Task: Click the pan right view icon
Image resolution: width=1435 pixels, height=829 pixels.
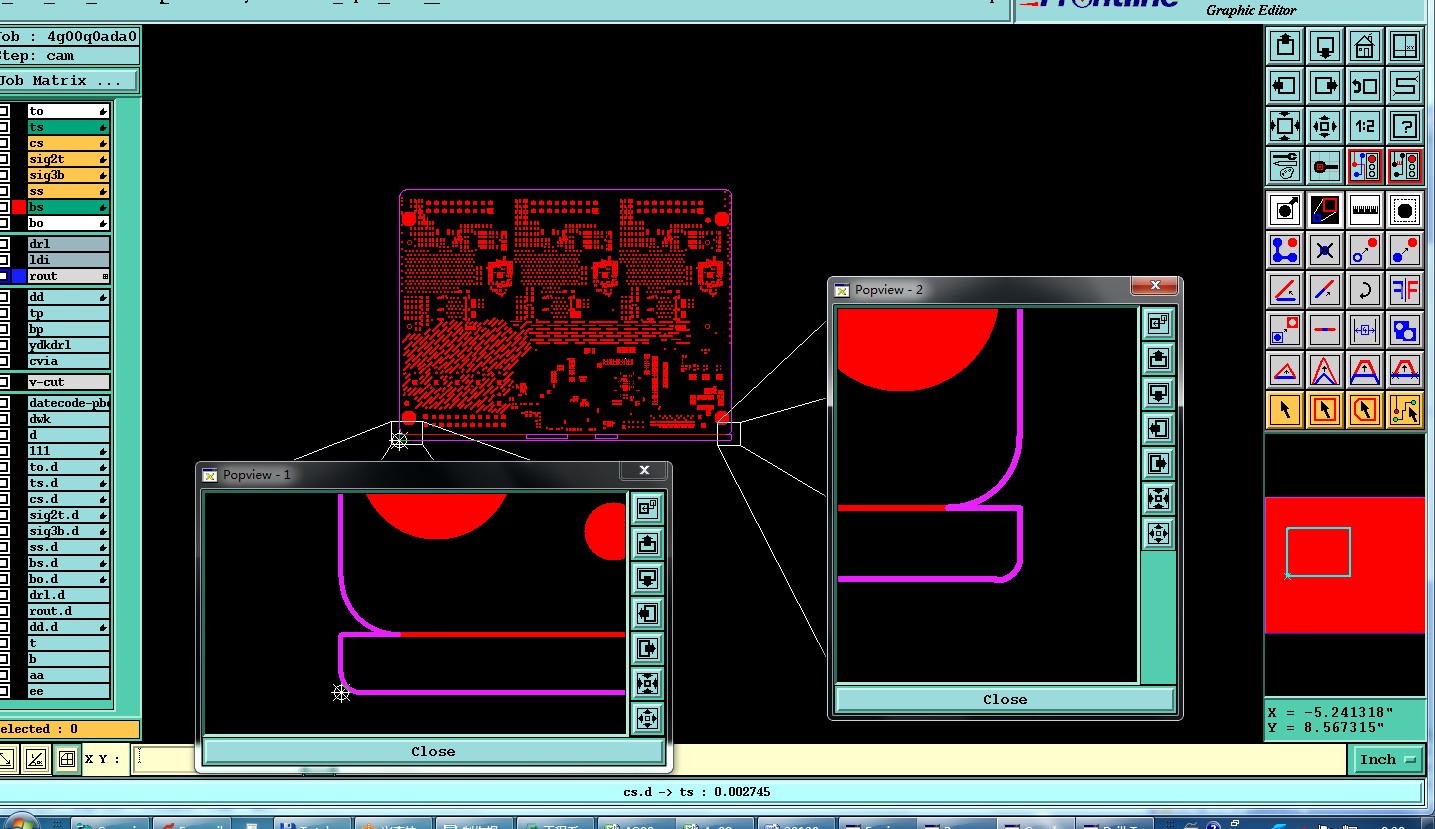Action: click(1325, 86)
